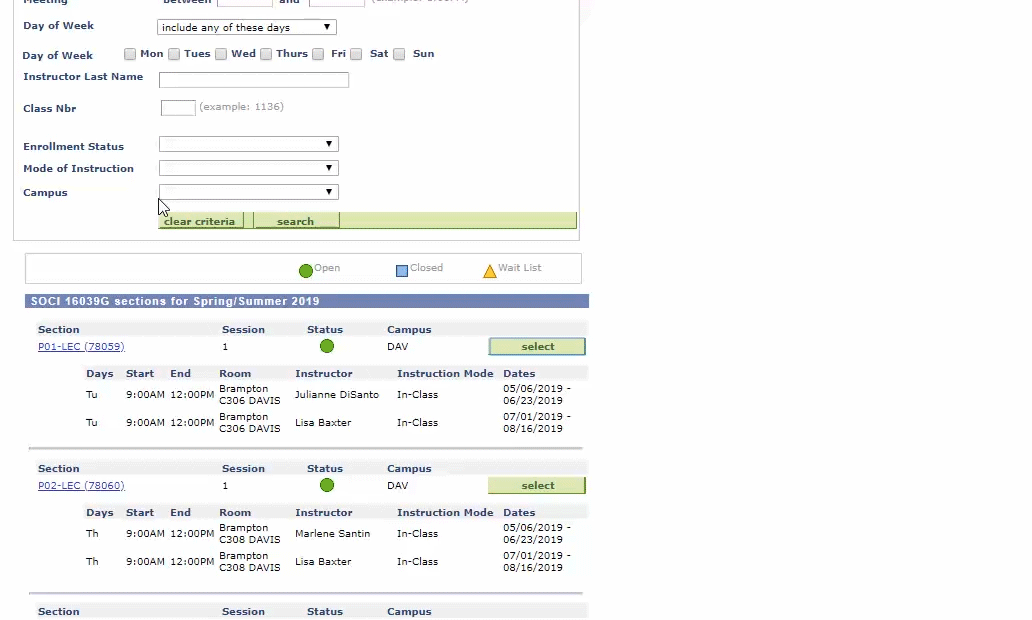Viewport: 1032px width, 620px height.
Task: Click the (example: 1136) hint text
Action: [242, 107]
